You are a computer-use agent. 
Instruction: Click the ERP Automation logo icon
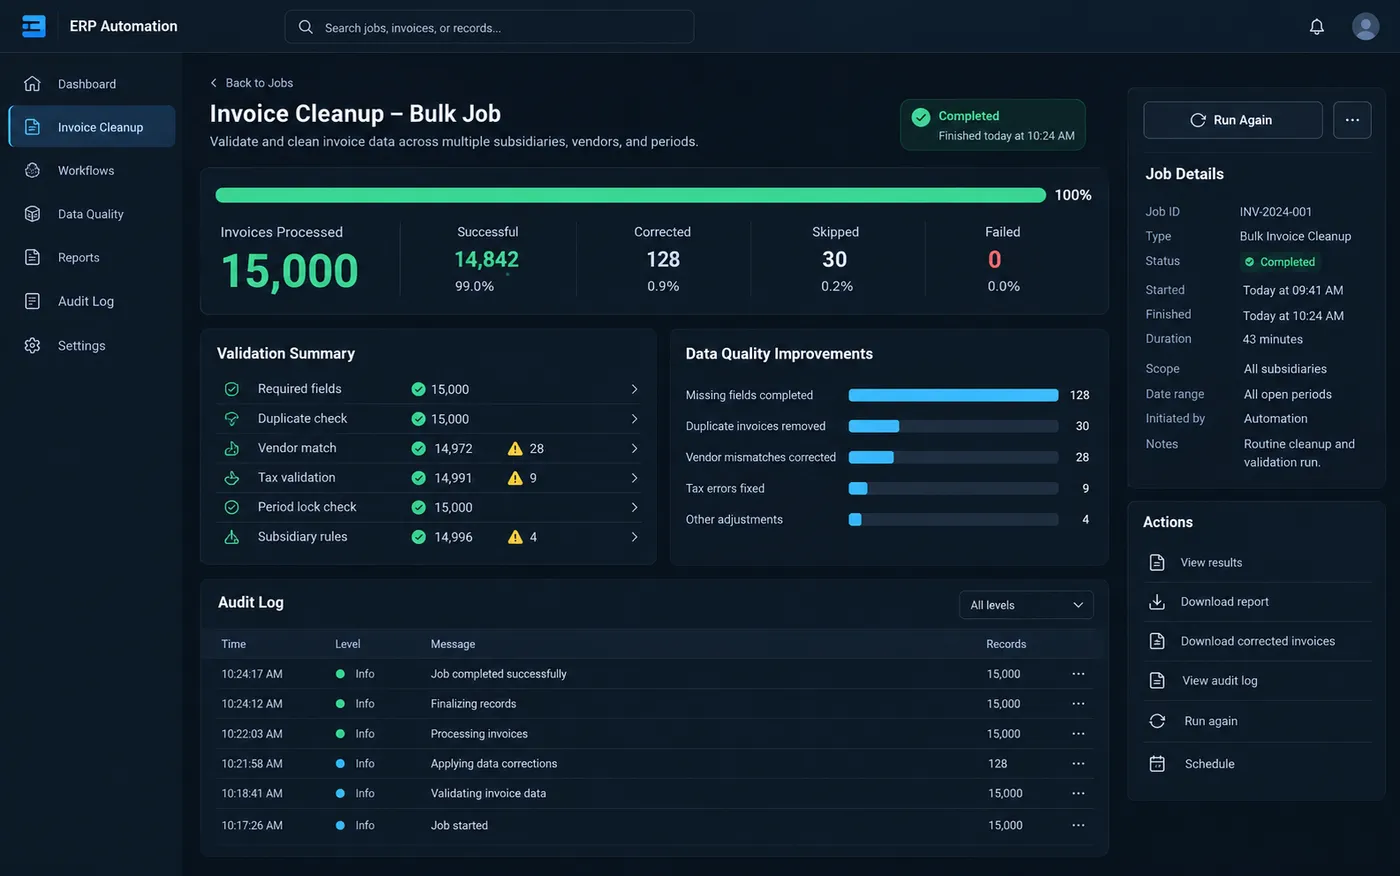(34, 26)
